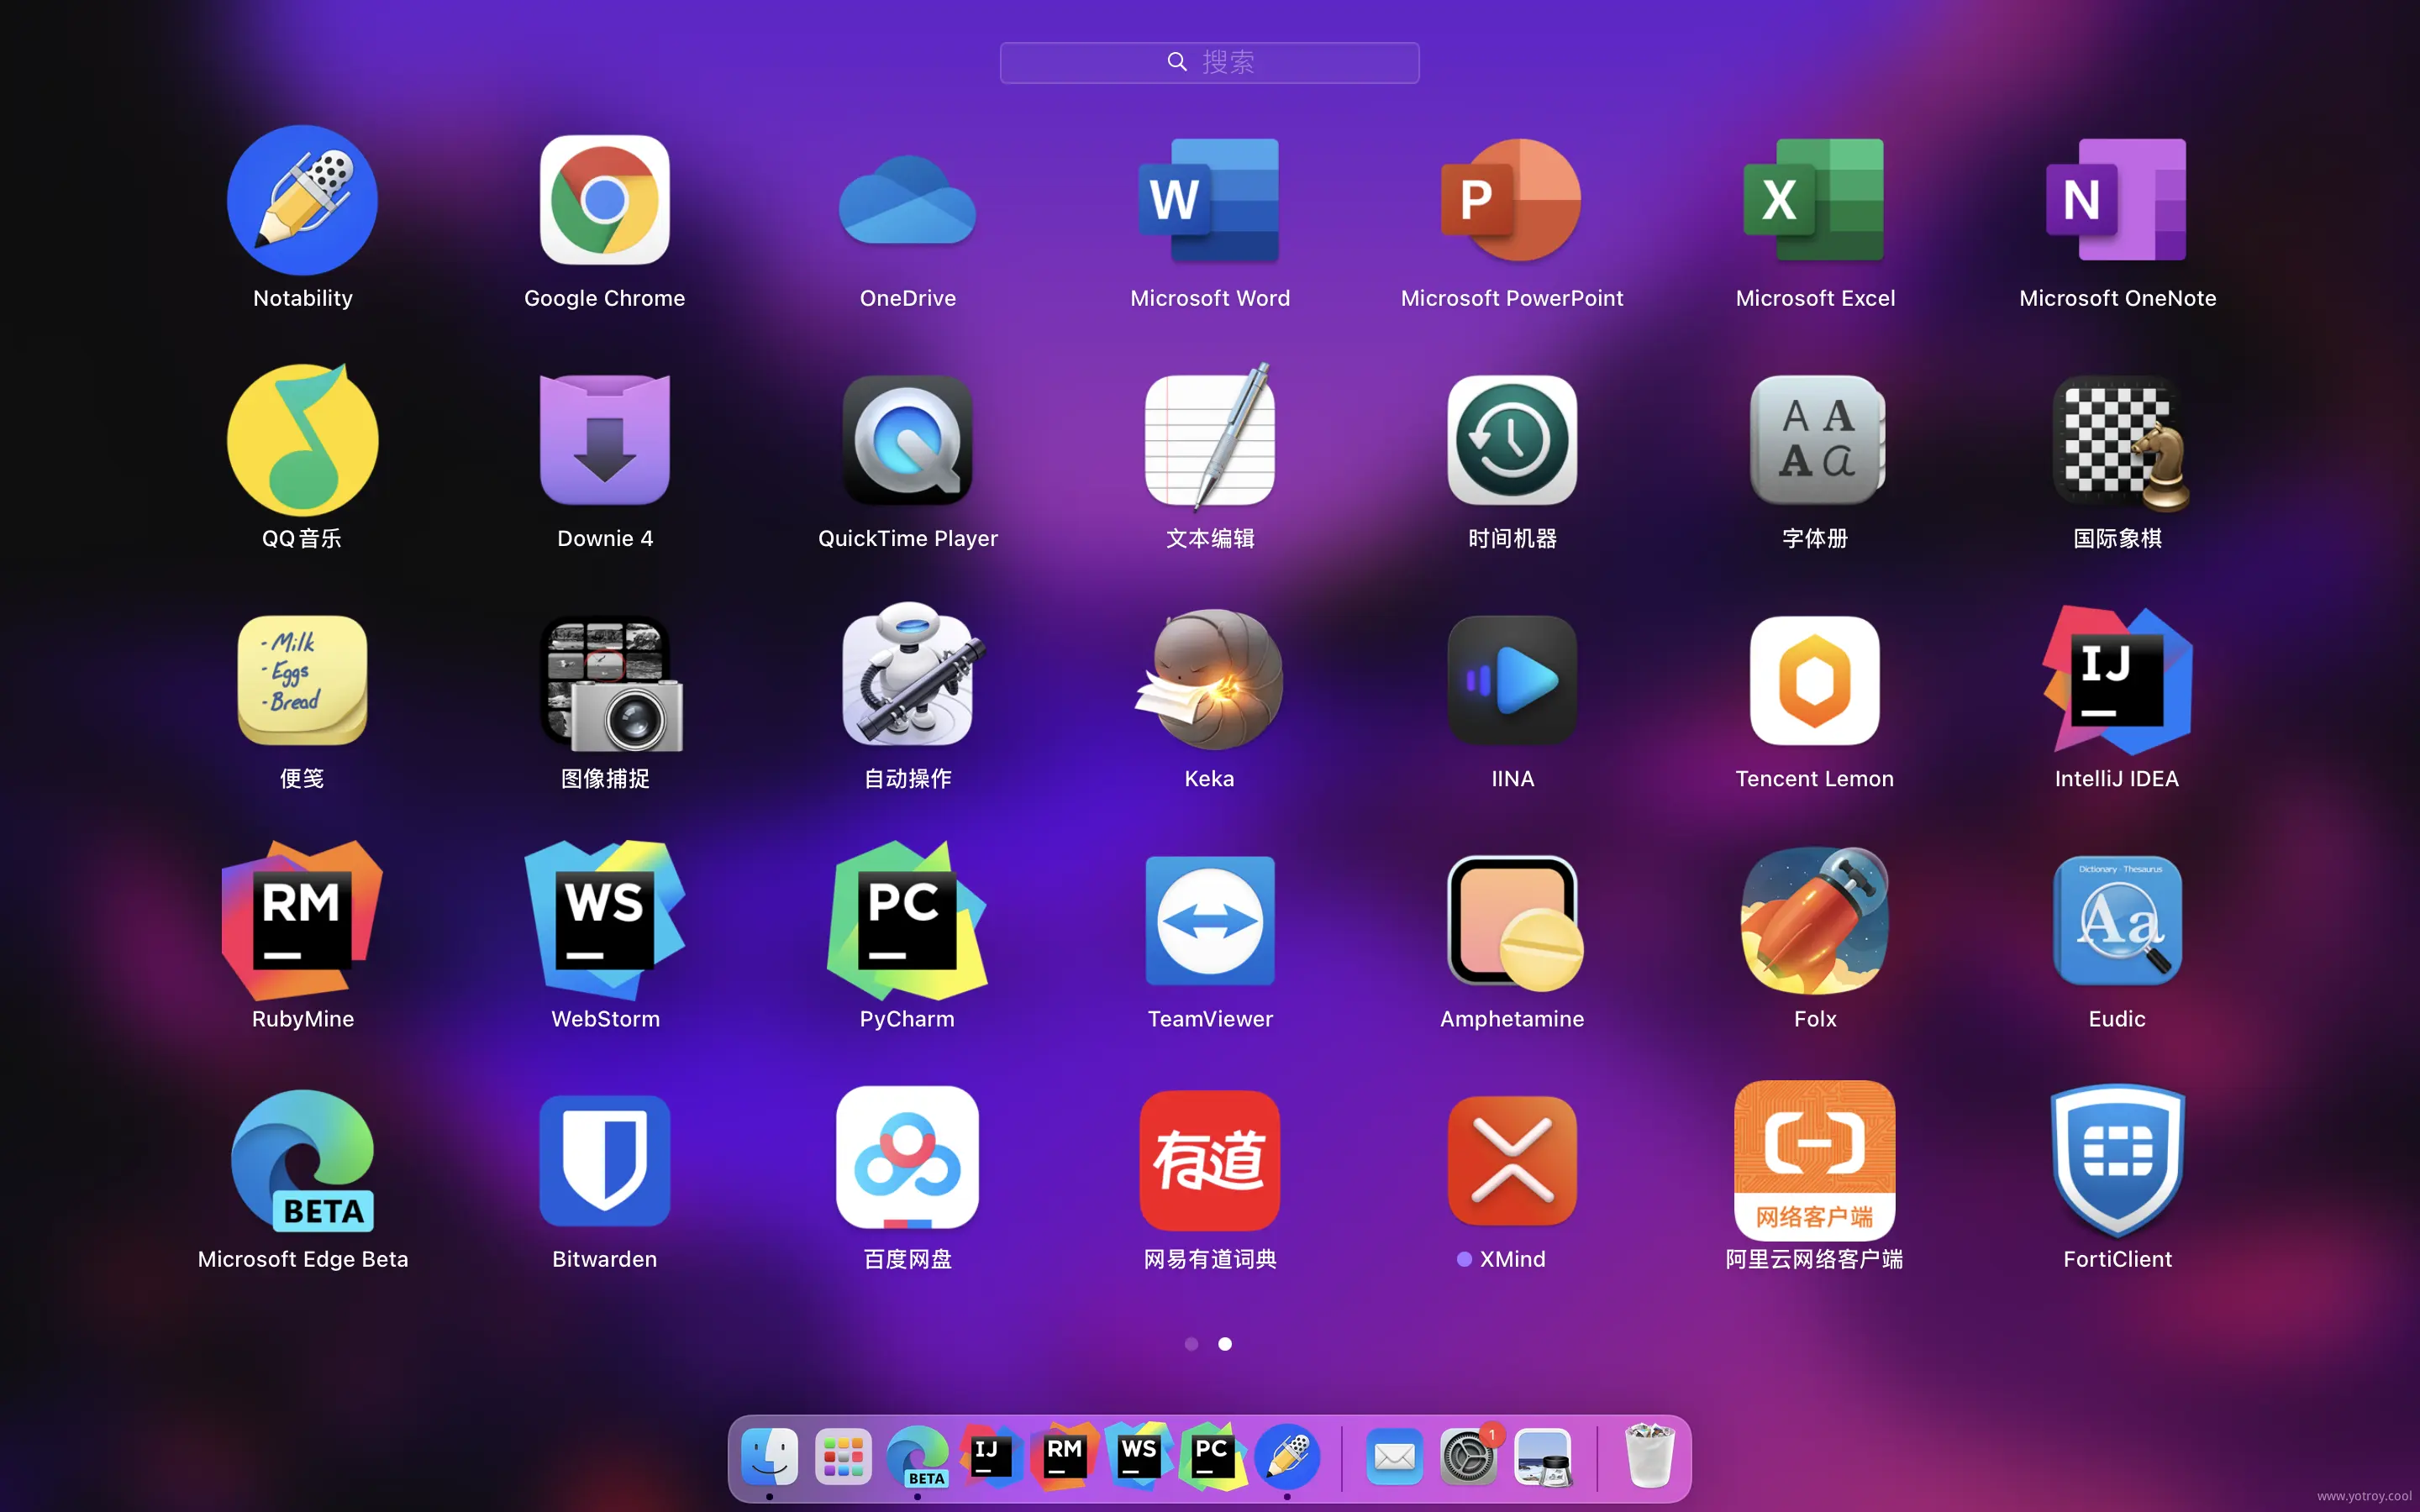This screenshot has width=2420, height=1512.
Task: Launch 图像捕捉 Image Capture
Action: [x=610, y=682]
